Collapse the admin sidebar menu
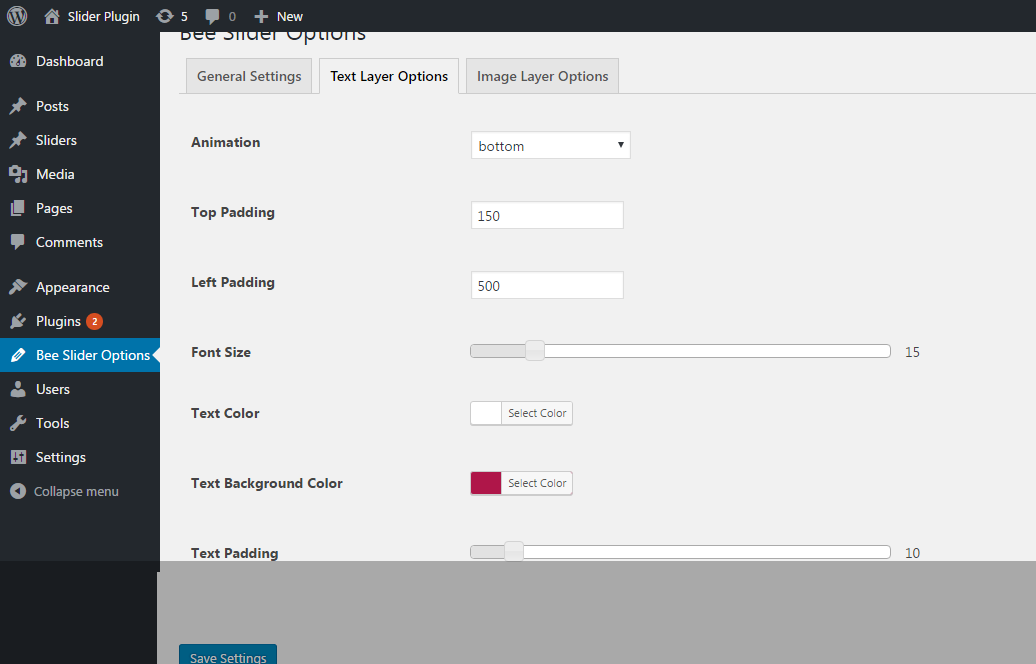This screenshot has height=664, width=1036. pos(76,491)
